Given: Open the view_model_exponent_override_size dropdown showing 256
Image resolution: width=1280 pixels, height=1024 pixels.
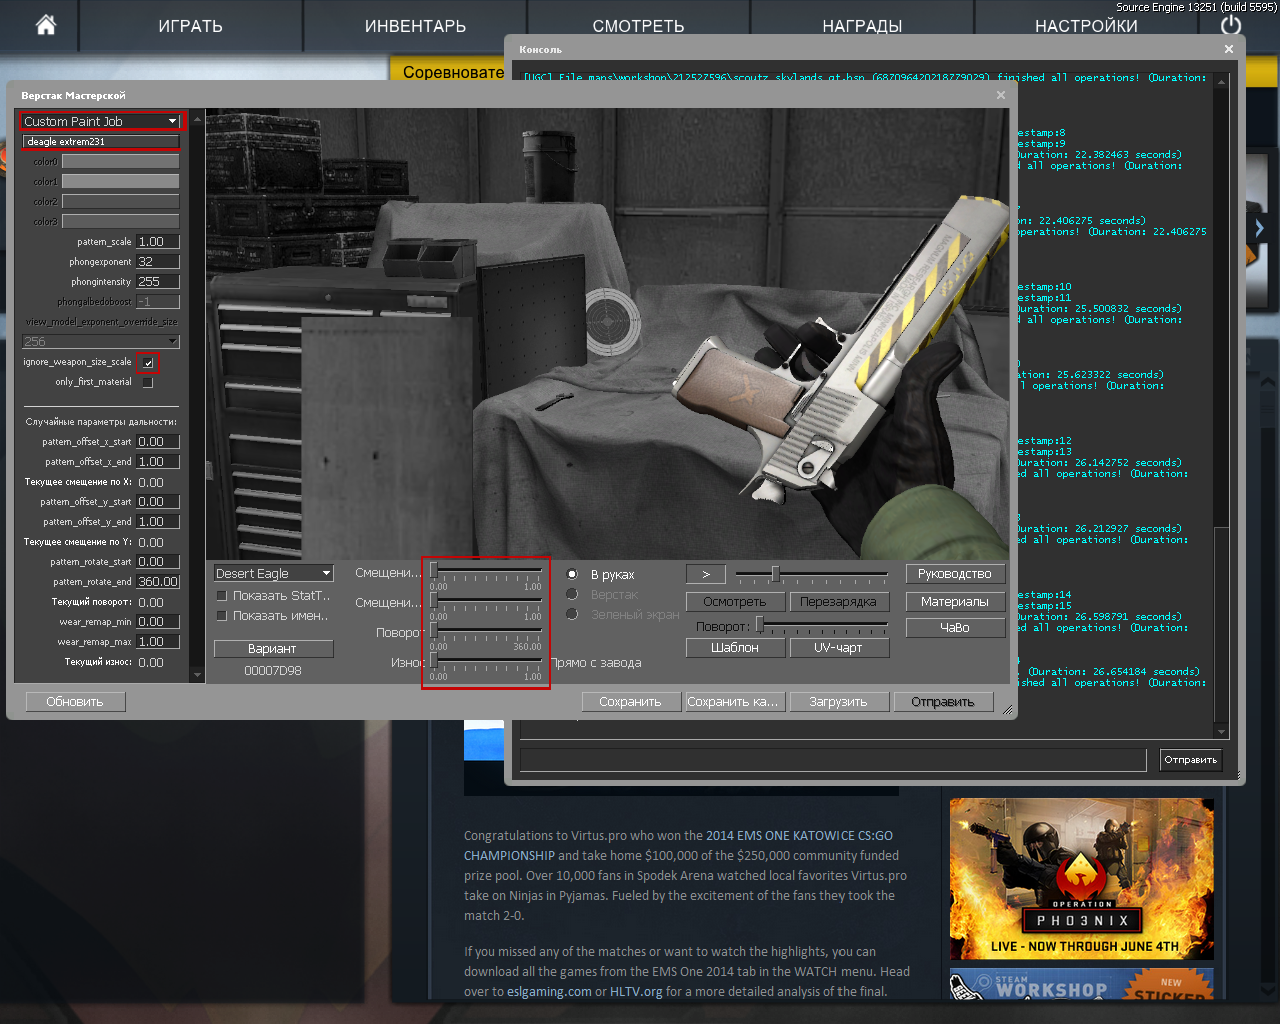Looking at the screenshot, I should 100,341.
